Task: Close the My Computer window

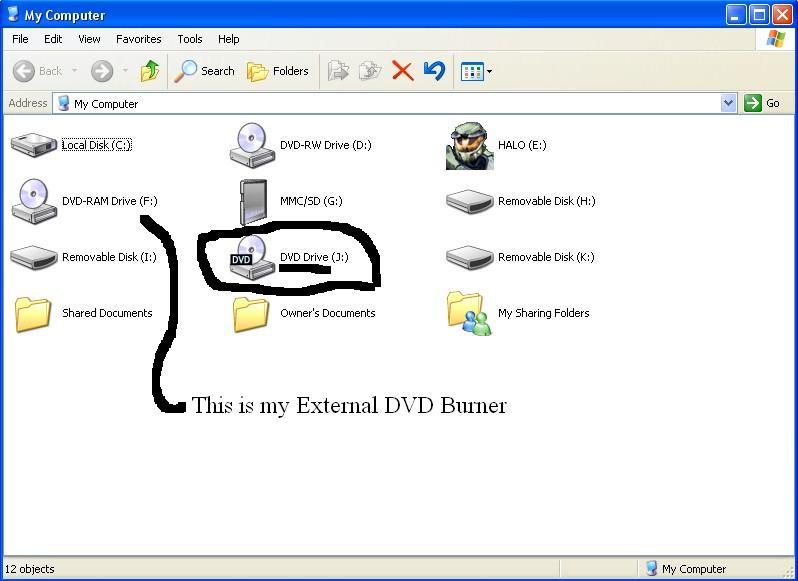Action: click(x=782, y=14)
